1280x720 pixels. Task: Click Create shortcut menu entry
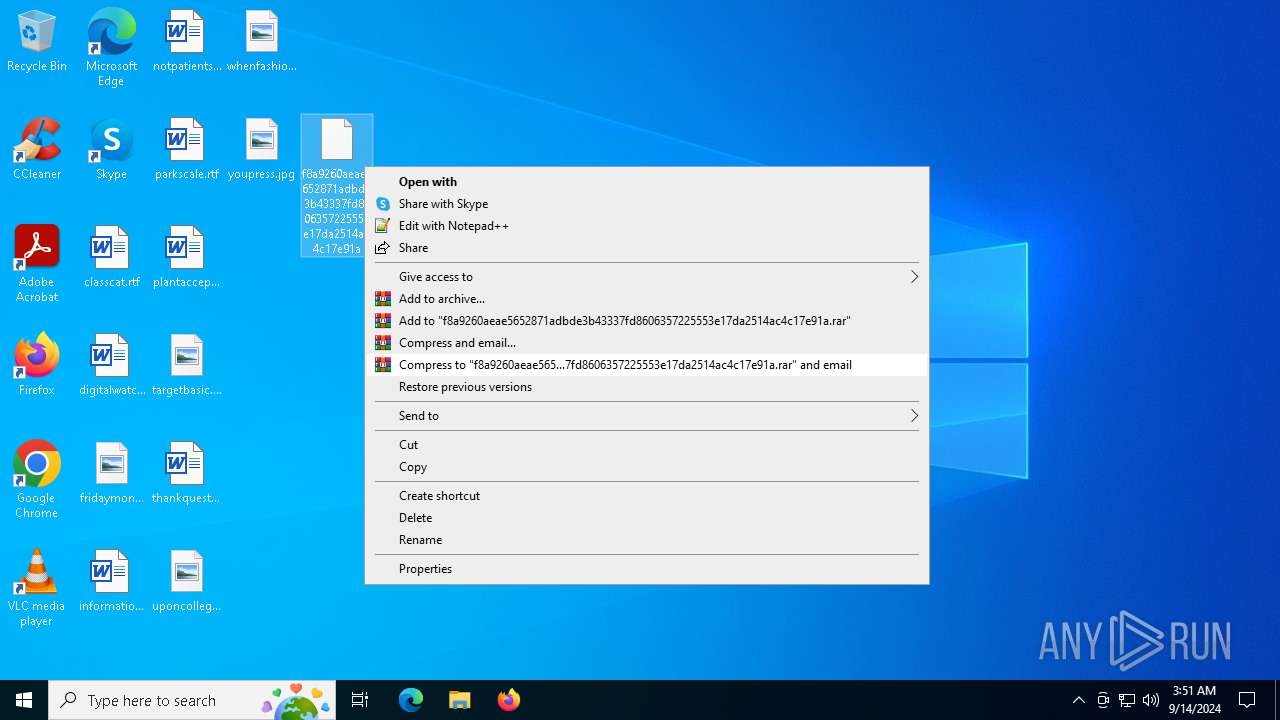pyautogui.click(x=646, y=496)
